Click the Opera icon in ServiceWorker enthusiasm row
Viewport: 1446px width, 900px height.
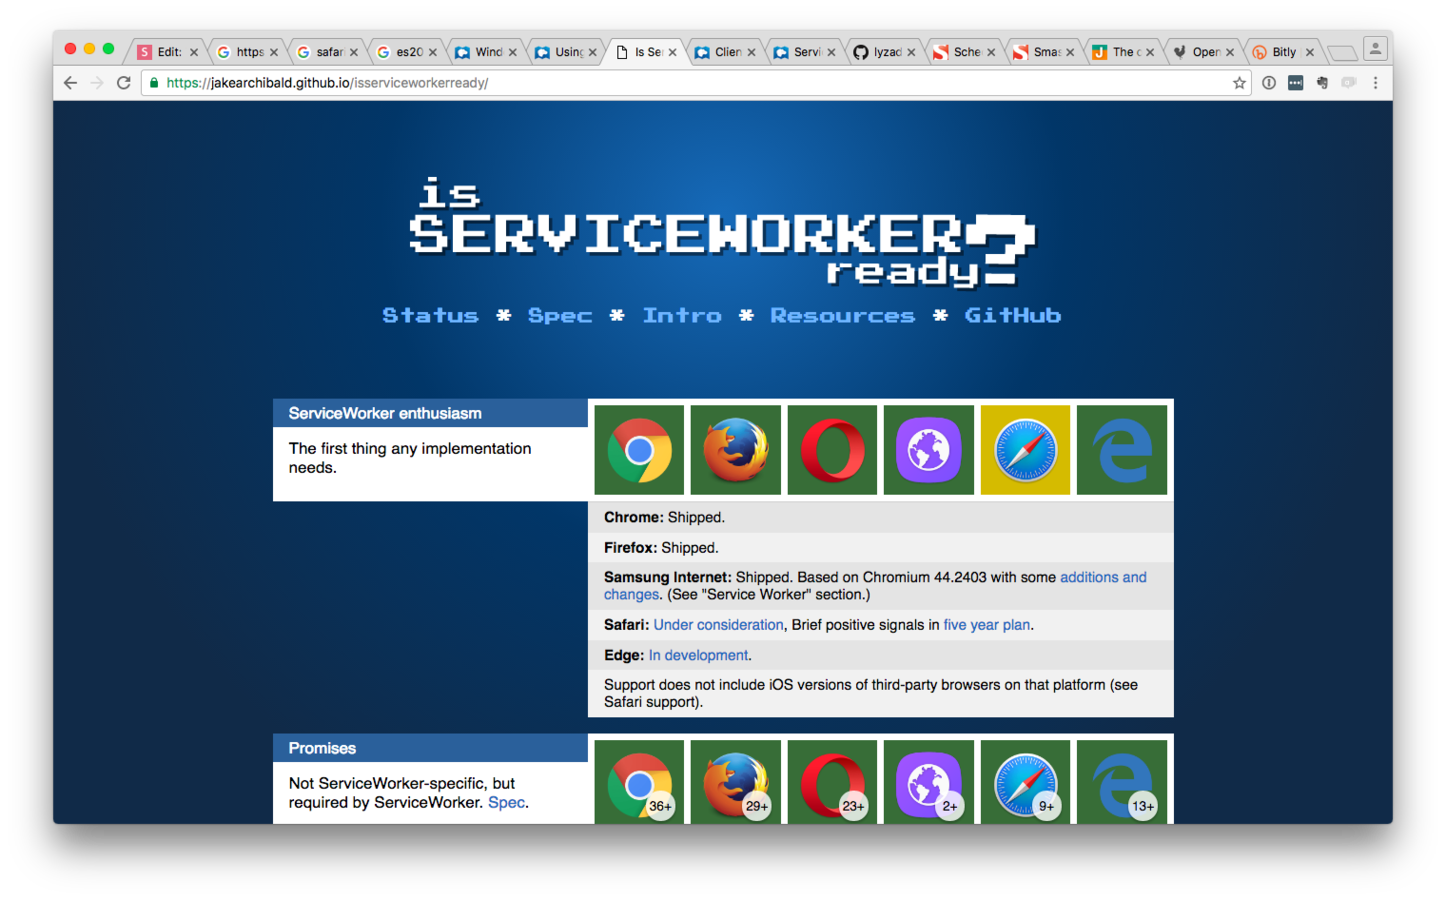[x=832, y=450]
